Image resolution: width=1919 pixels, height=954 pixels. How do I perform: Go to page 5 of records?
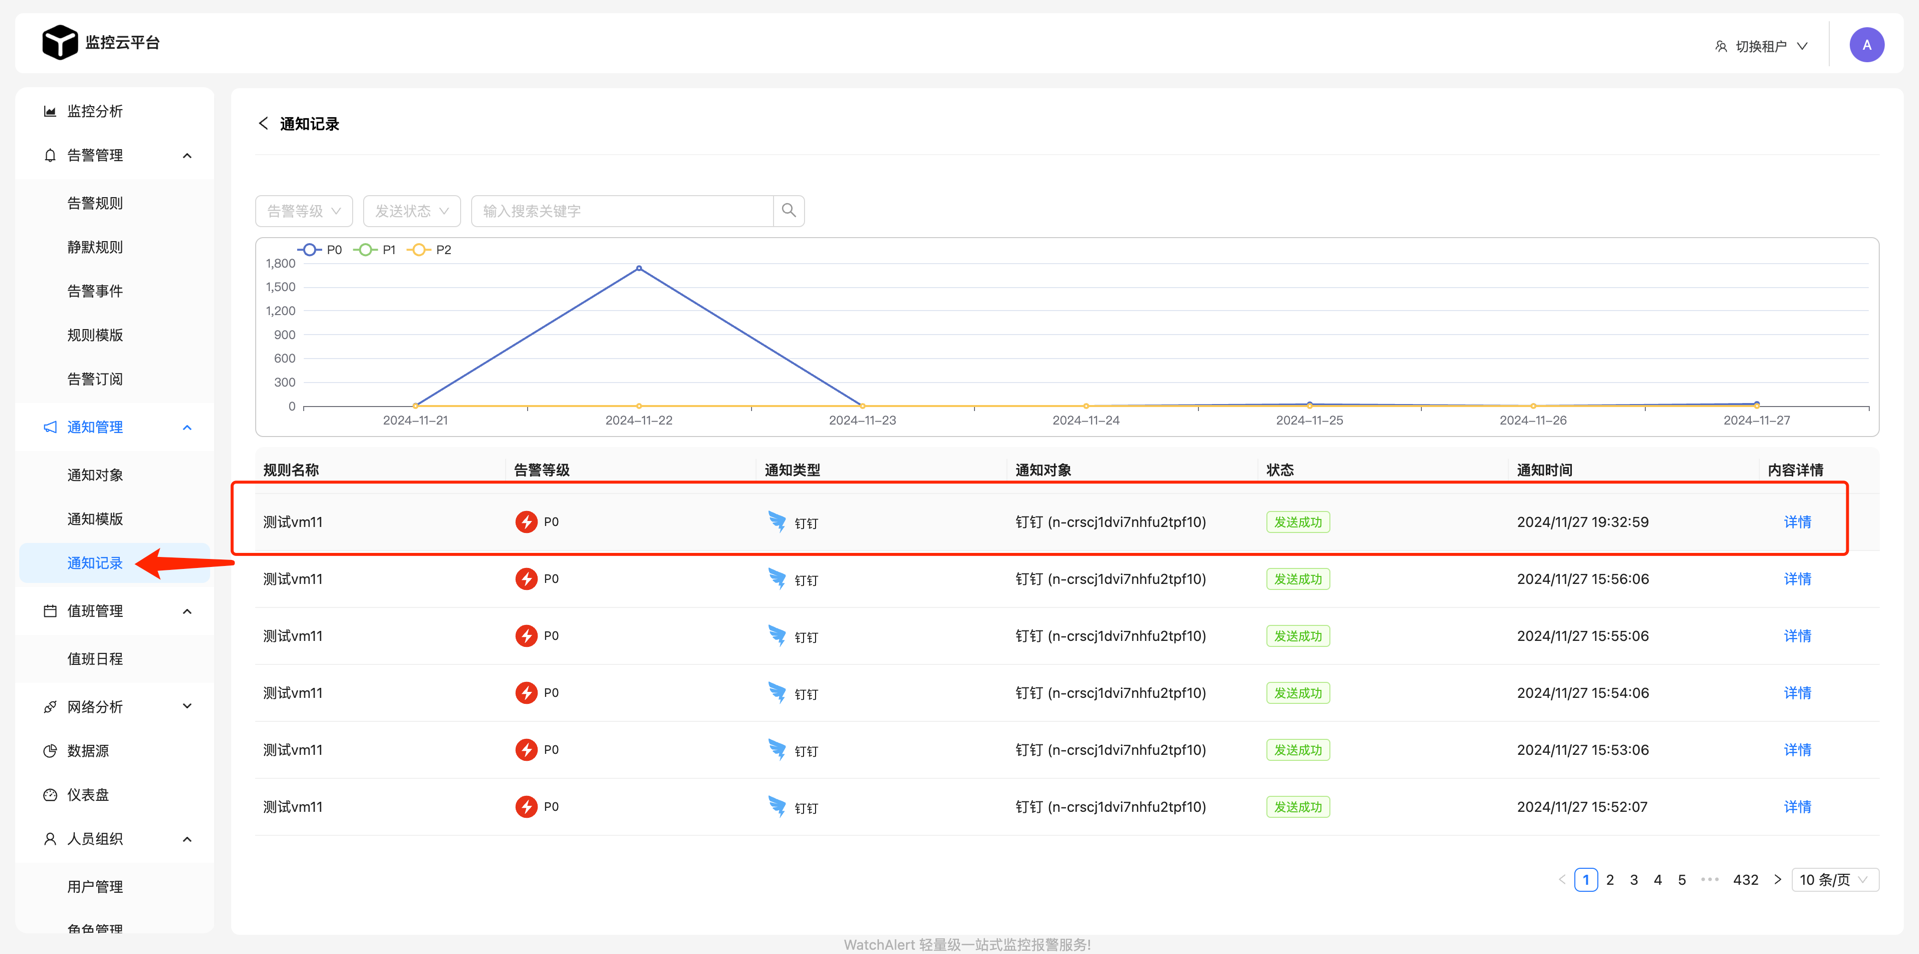(1682, 880)
